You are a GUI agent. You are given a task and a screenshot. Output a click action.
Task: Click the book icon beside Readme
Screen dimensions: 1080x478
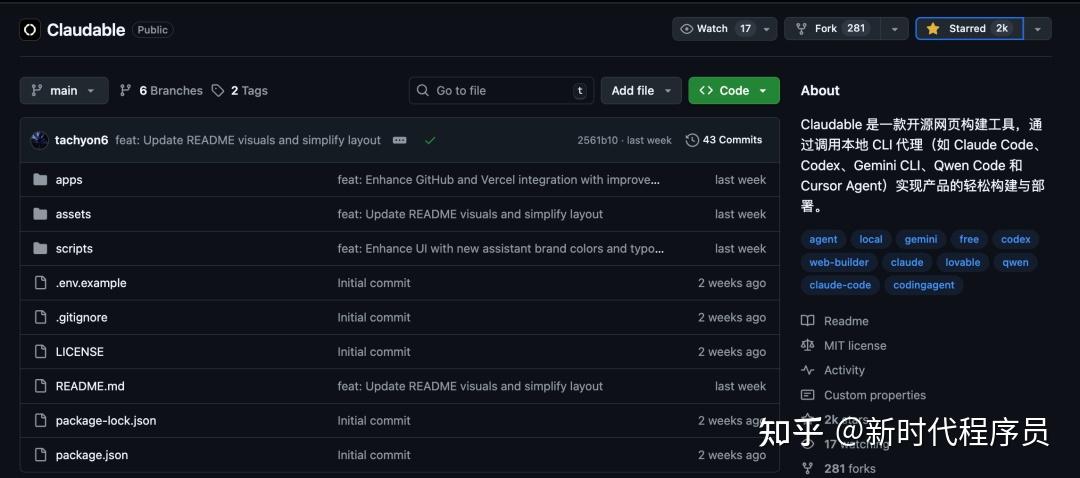(x=807, y=321)
